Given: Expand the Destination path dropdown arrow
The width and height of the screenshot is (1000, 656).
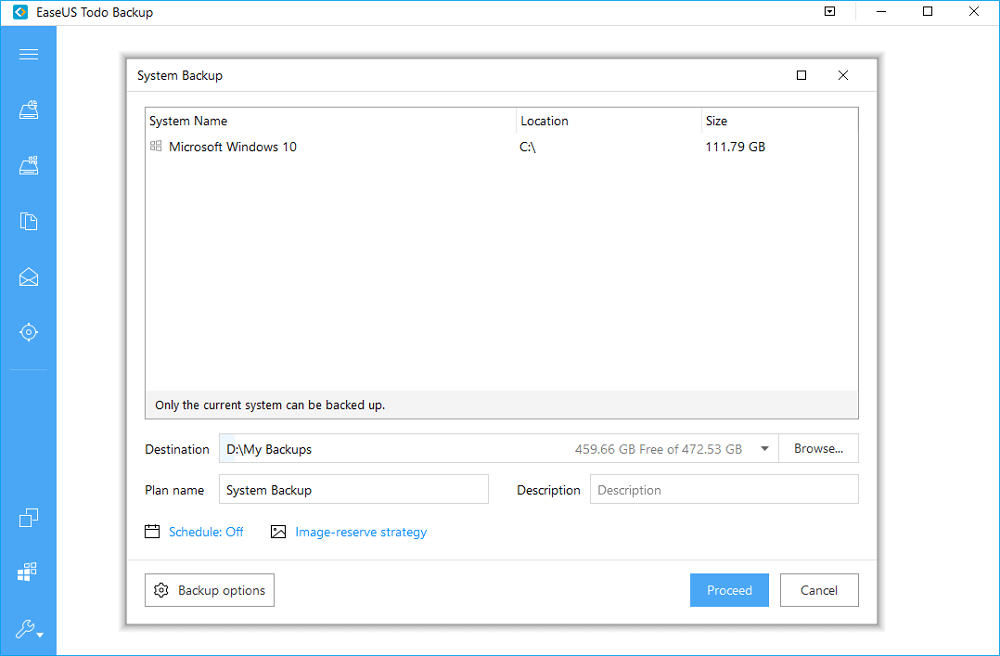Looking at the screenshot, I should pyautogui.click(x=765, y=449).
